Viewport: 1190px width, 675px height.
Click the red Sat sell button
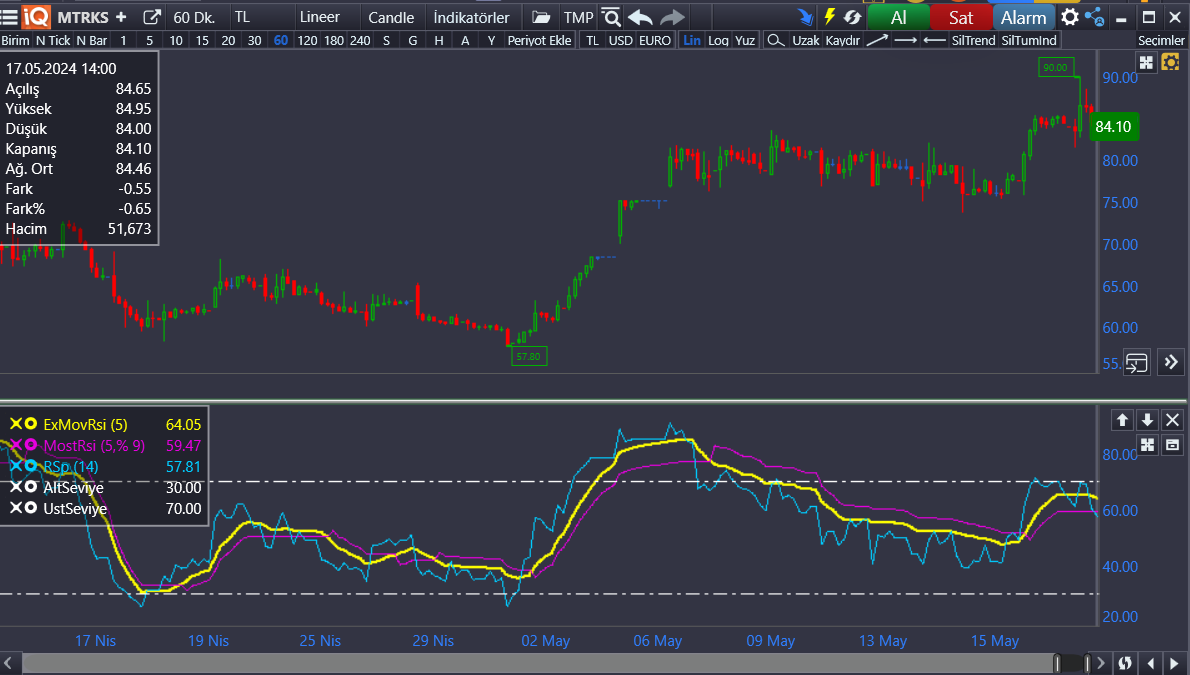[x=961, y=17]
